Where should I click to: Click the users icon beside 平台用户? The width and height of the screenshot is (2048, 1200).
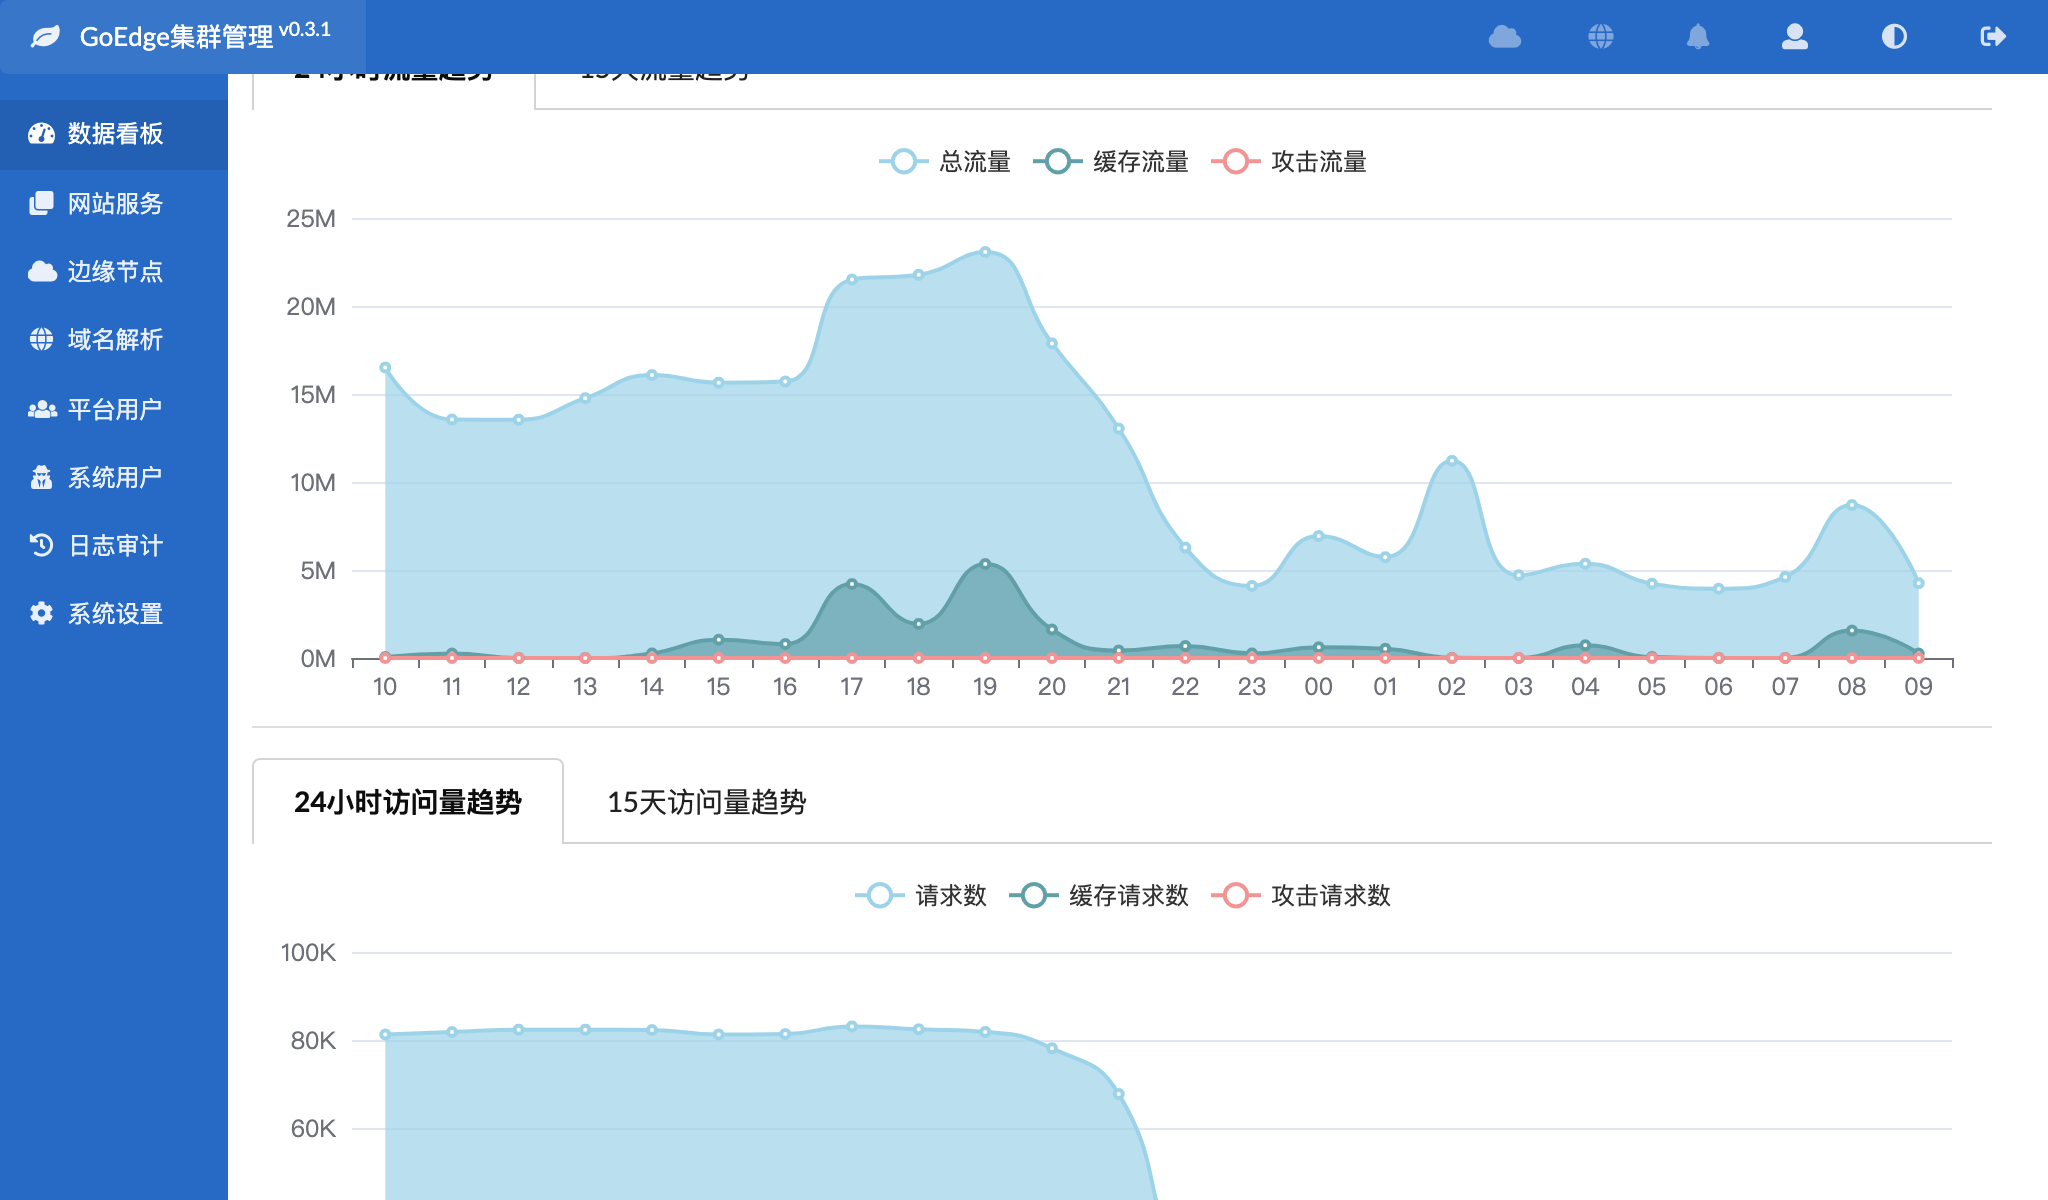[41, 409]
